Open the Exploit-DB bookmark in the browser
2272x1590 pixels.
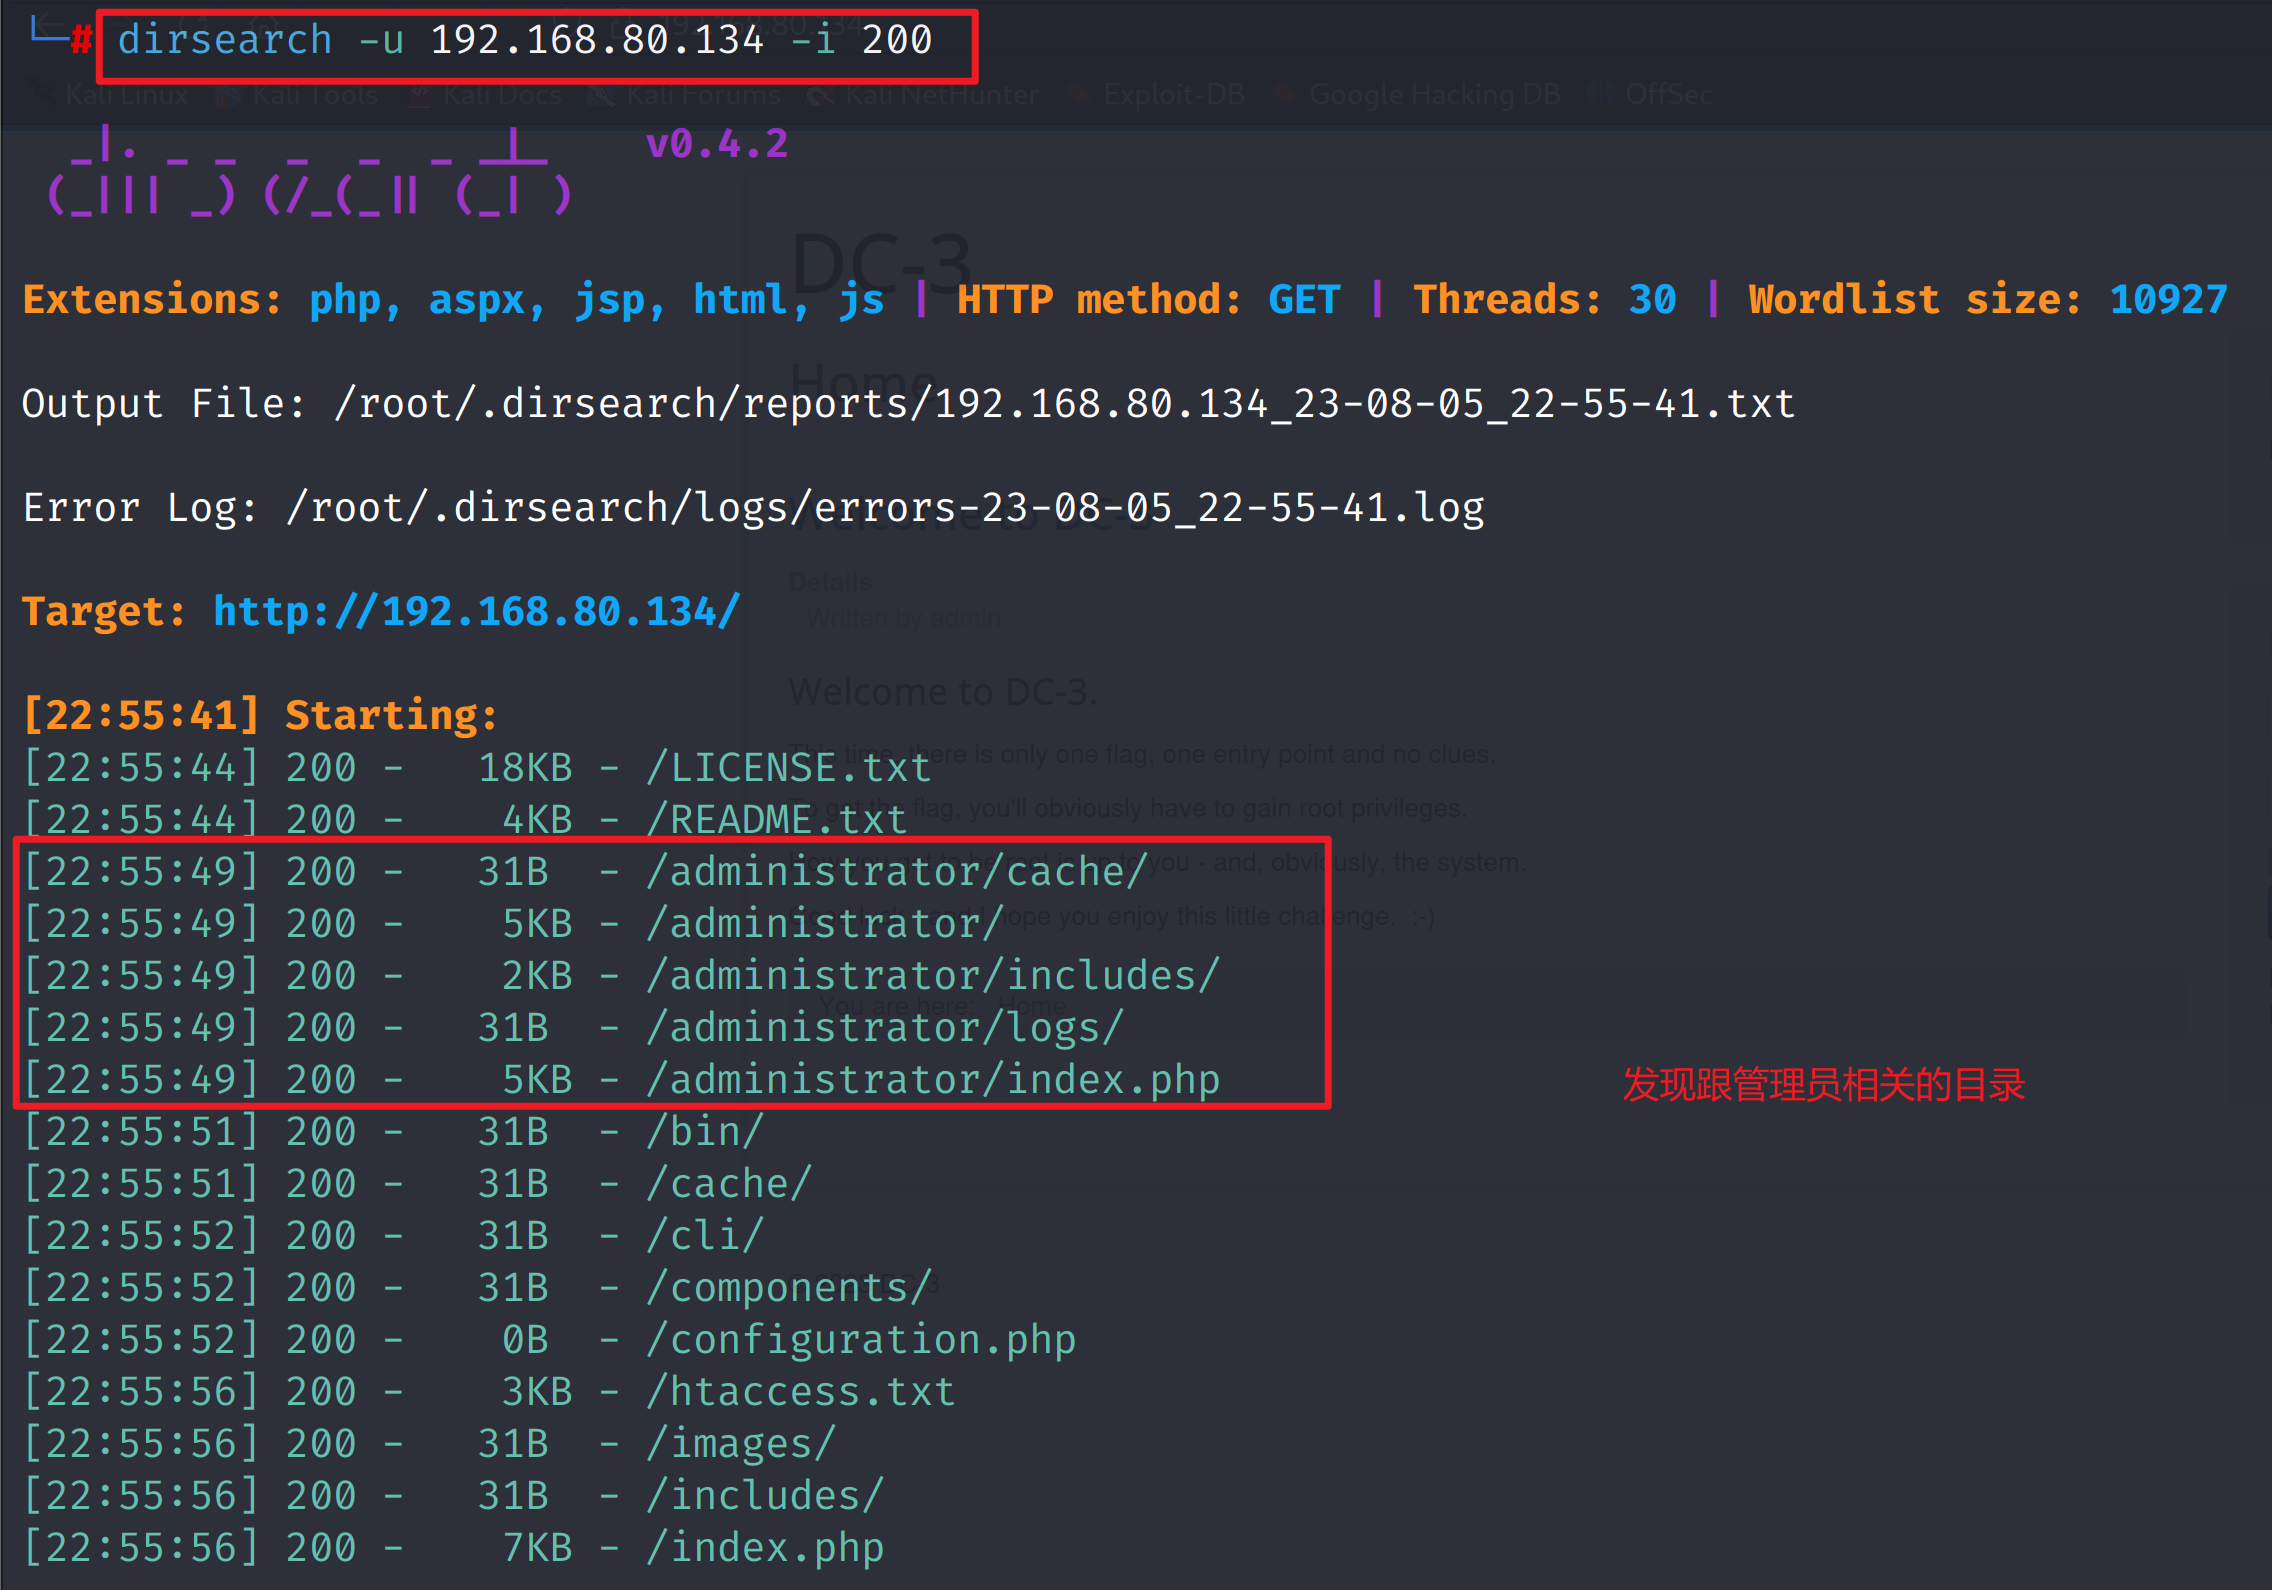1158,95
